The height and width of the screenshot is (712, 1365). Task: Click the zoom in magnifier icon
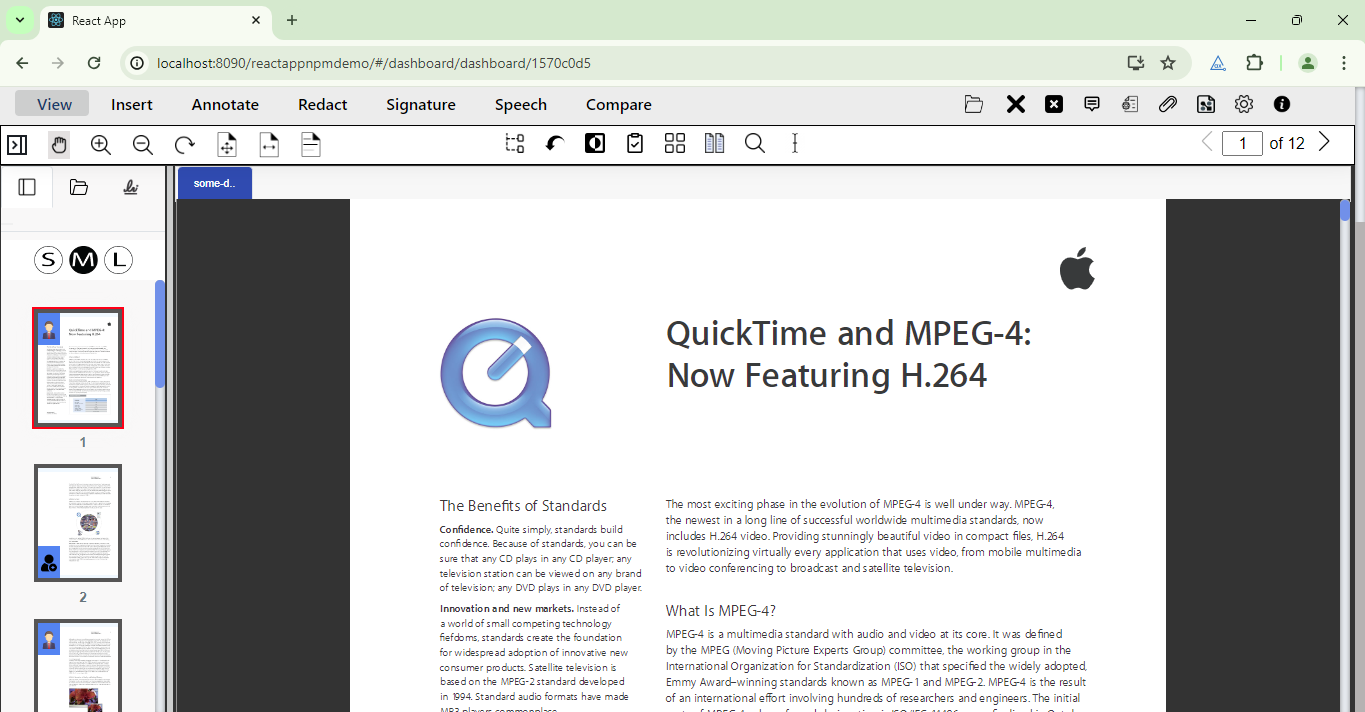101,144
